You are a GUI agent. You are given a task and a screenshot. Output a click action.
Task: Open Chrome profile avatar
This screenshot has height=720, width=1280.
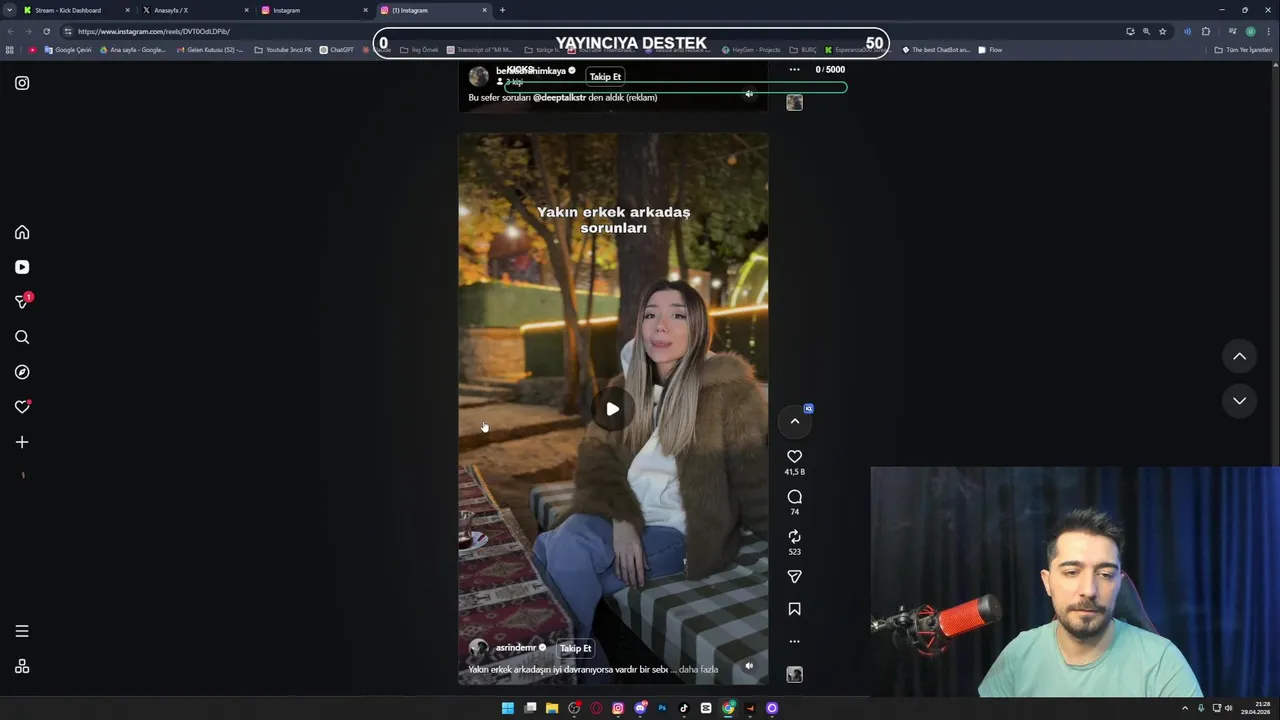[1250, 31]
